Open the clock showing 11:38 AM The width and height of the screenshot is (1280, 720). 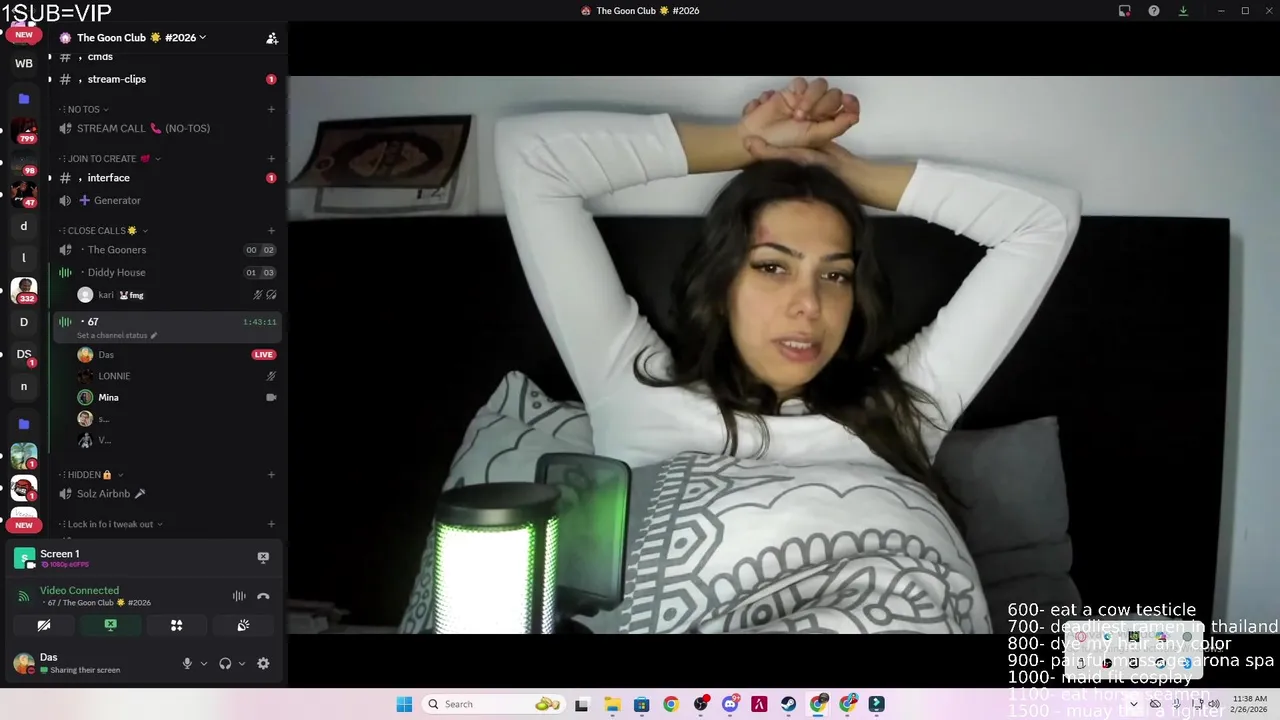pyautogui.click(x=1250, y=704)
